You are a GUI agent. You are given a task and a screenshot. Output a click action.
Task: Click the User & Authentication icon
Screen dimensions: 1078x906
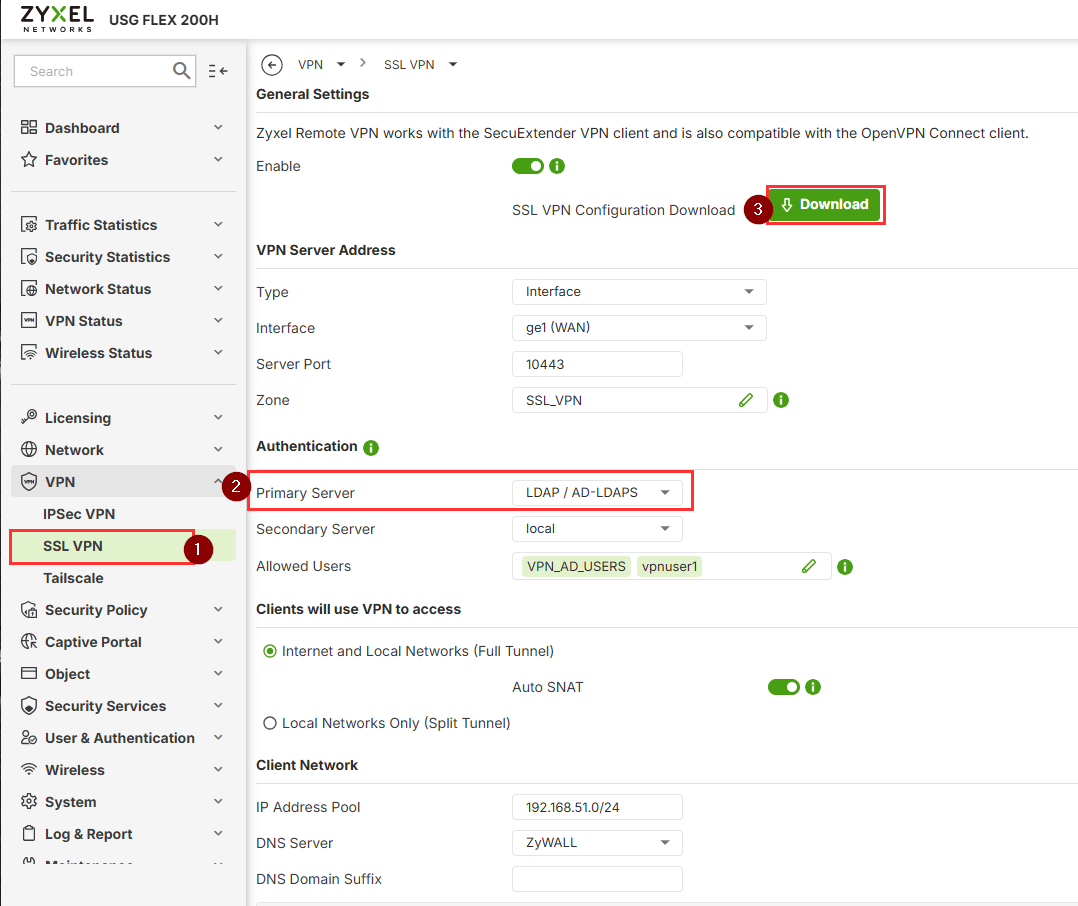click(29, 738)
